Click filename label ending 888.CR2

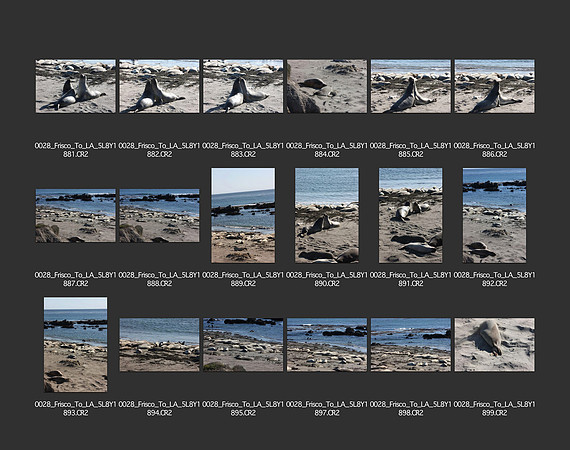tap(159, 279)
